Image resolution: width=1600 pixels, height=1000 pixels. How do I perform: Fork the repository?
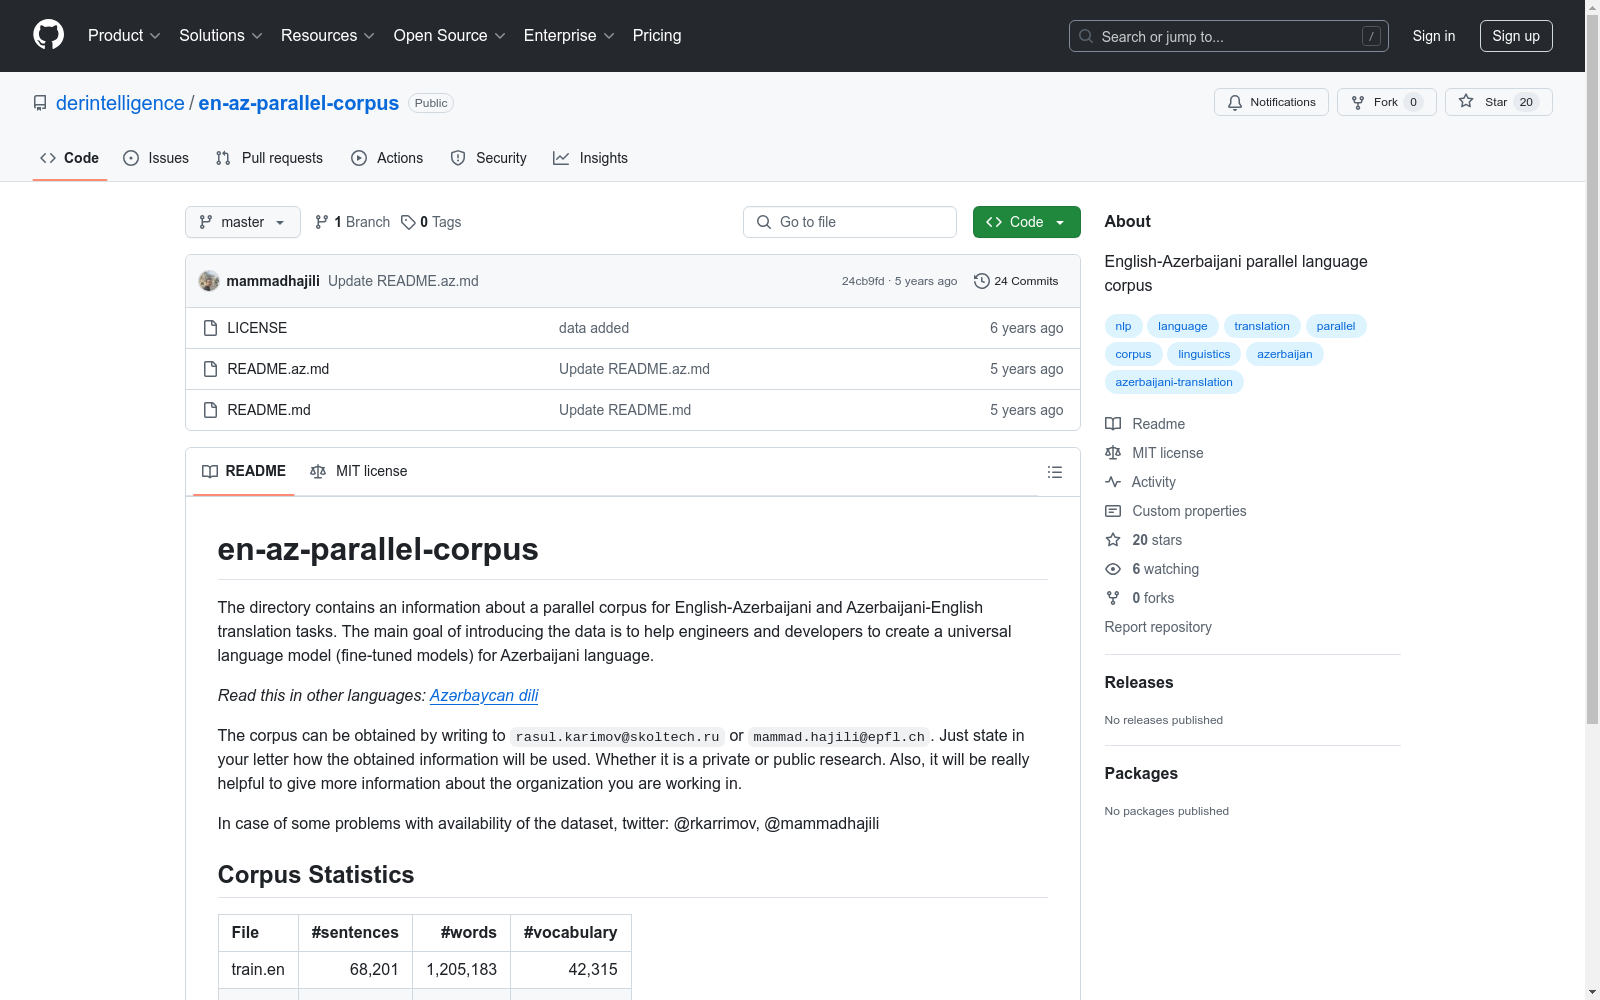pos(1386,102)
